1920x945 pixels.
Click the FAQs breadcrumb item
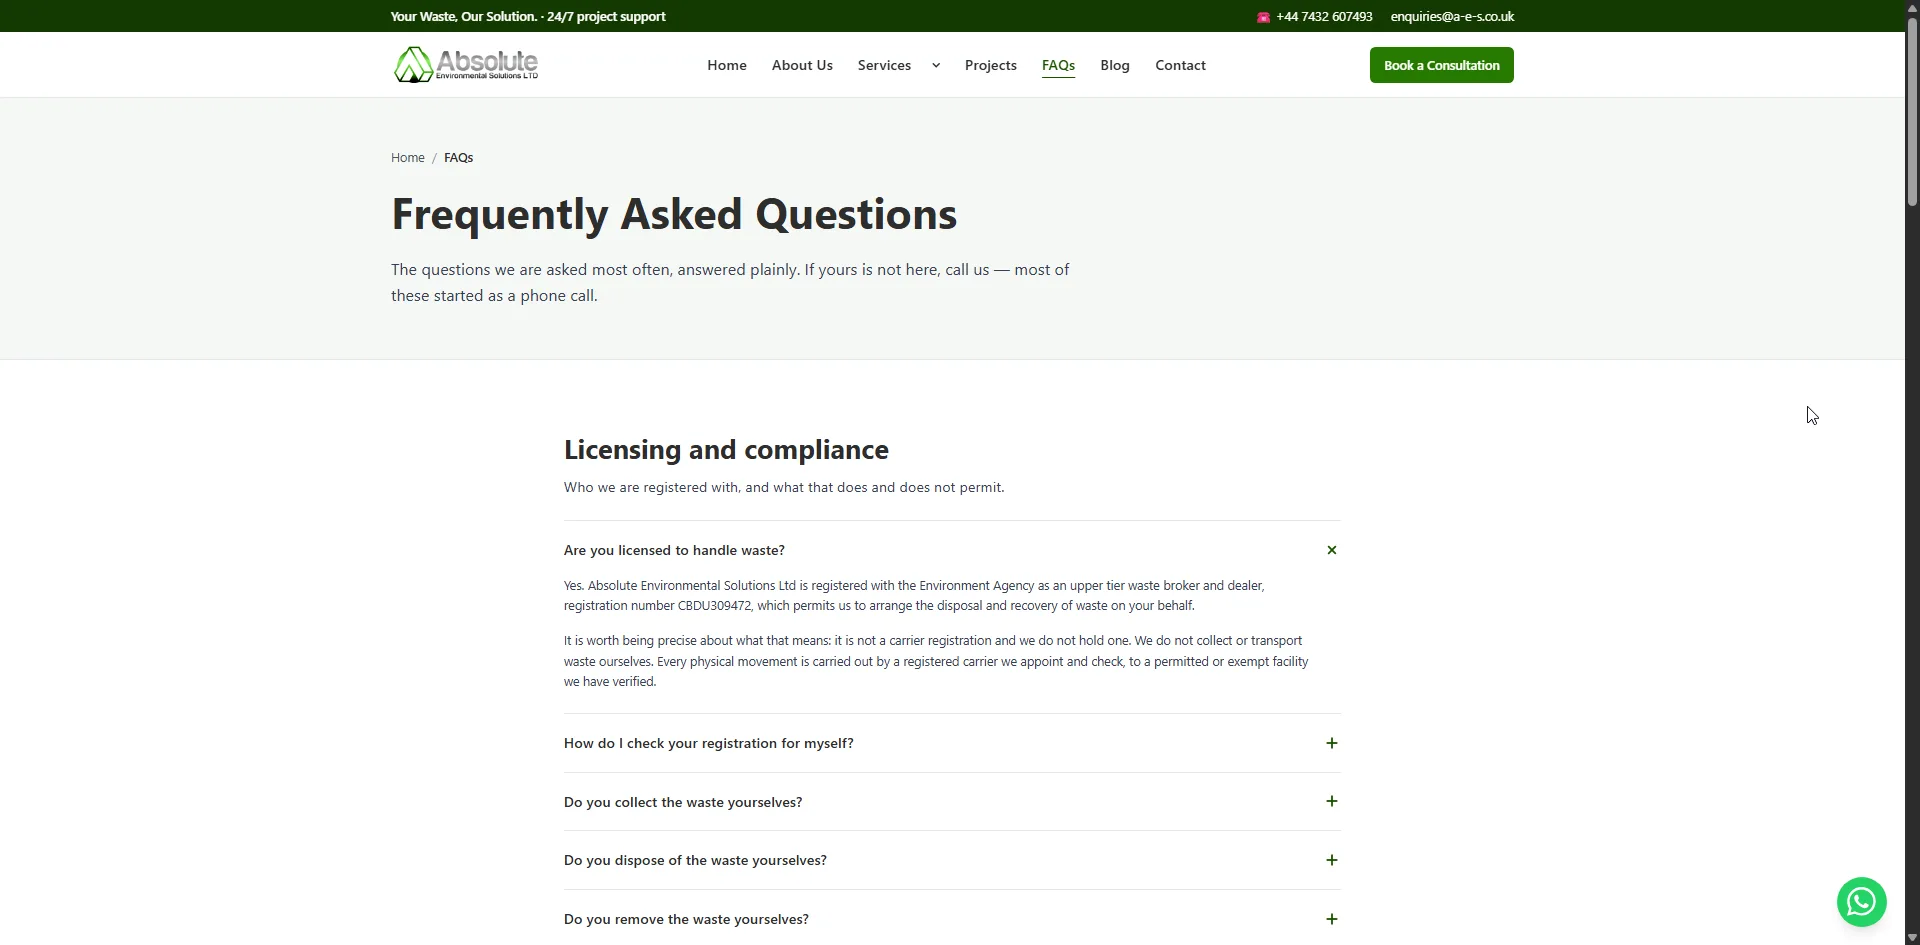[x=458, y=158]
